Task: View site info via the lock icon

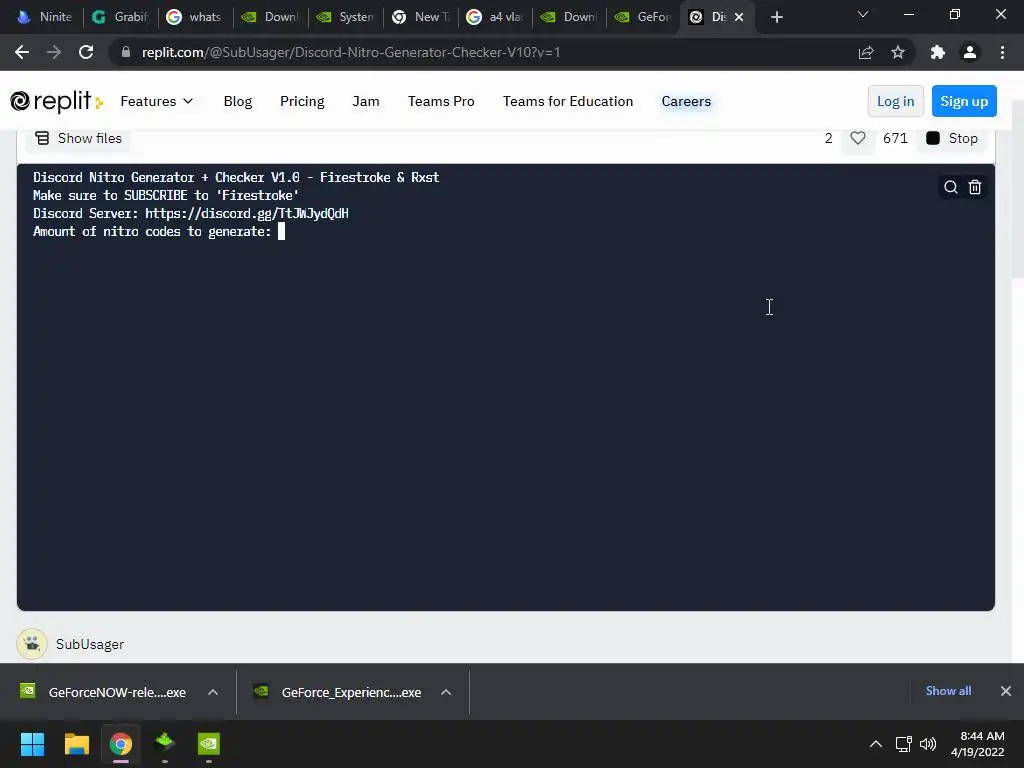Action: [x=126, y=52]
